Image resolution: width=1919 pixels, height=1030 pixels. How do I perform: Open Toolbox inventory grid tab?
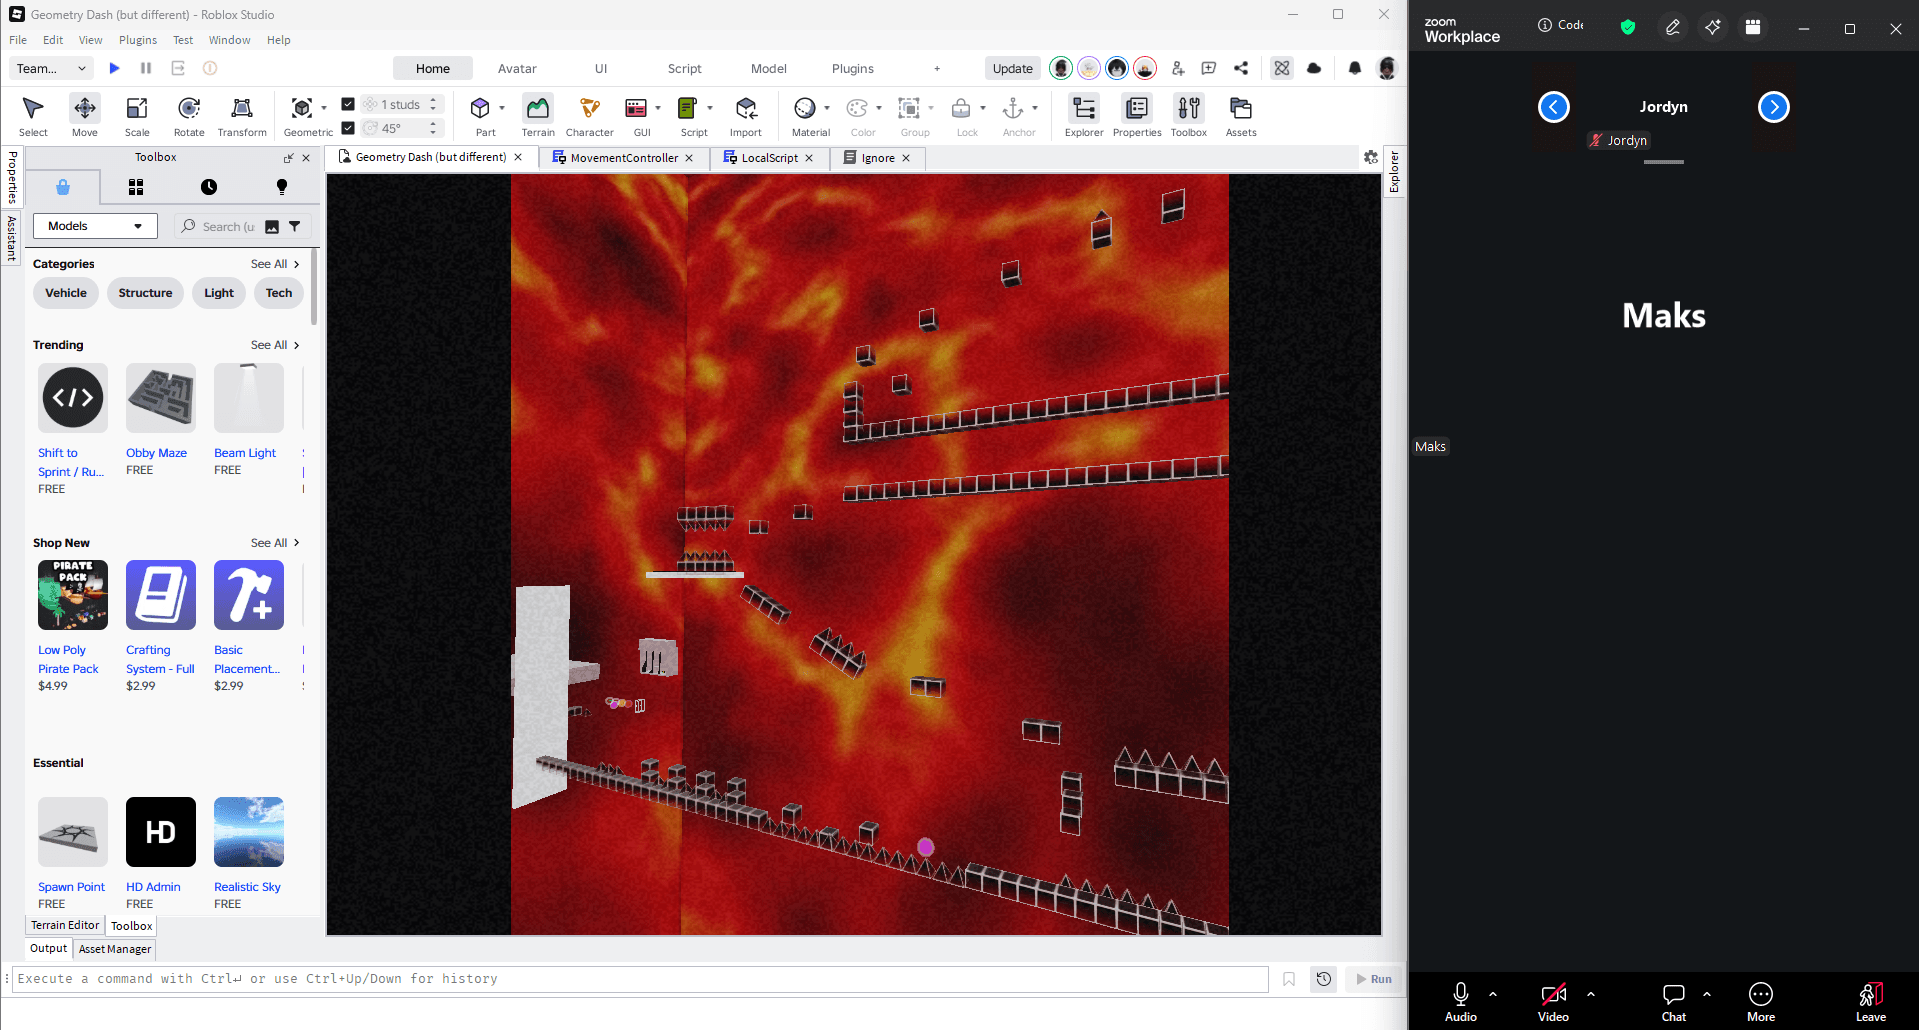(136, 187)
